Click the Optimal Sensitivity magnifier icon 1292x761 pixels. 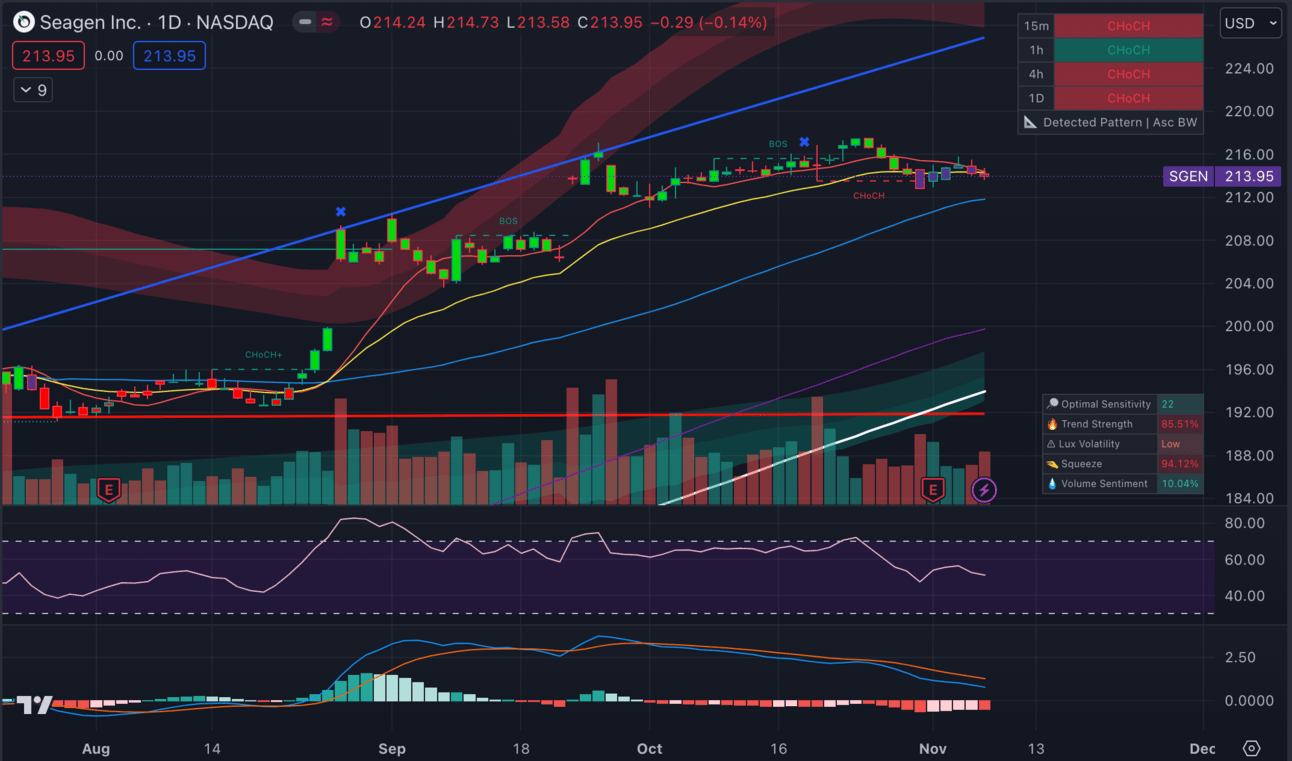[1051, 404]
